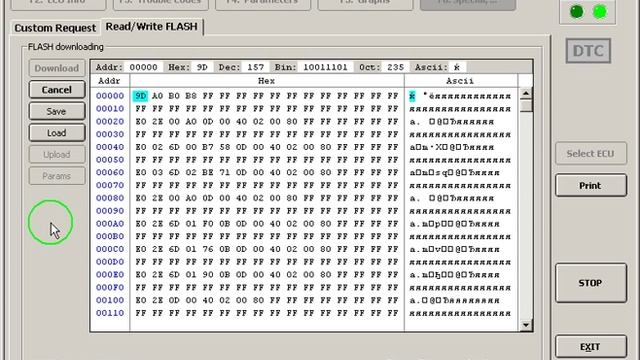The image size is (640, 360).
Task: Click the Addr column header
Action: (109, 81)
